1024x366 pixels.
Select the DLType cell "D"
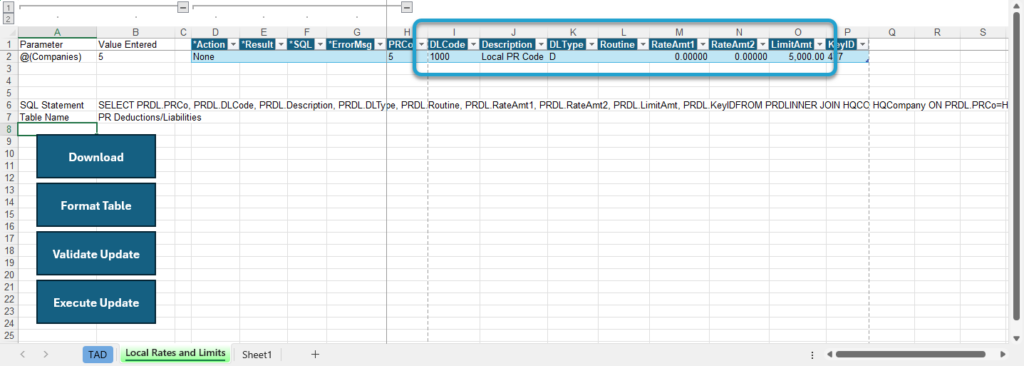(x=573, y=57)
